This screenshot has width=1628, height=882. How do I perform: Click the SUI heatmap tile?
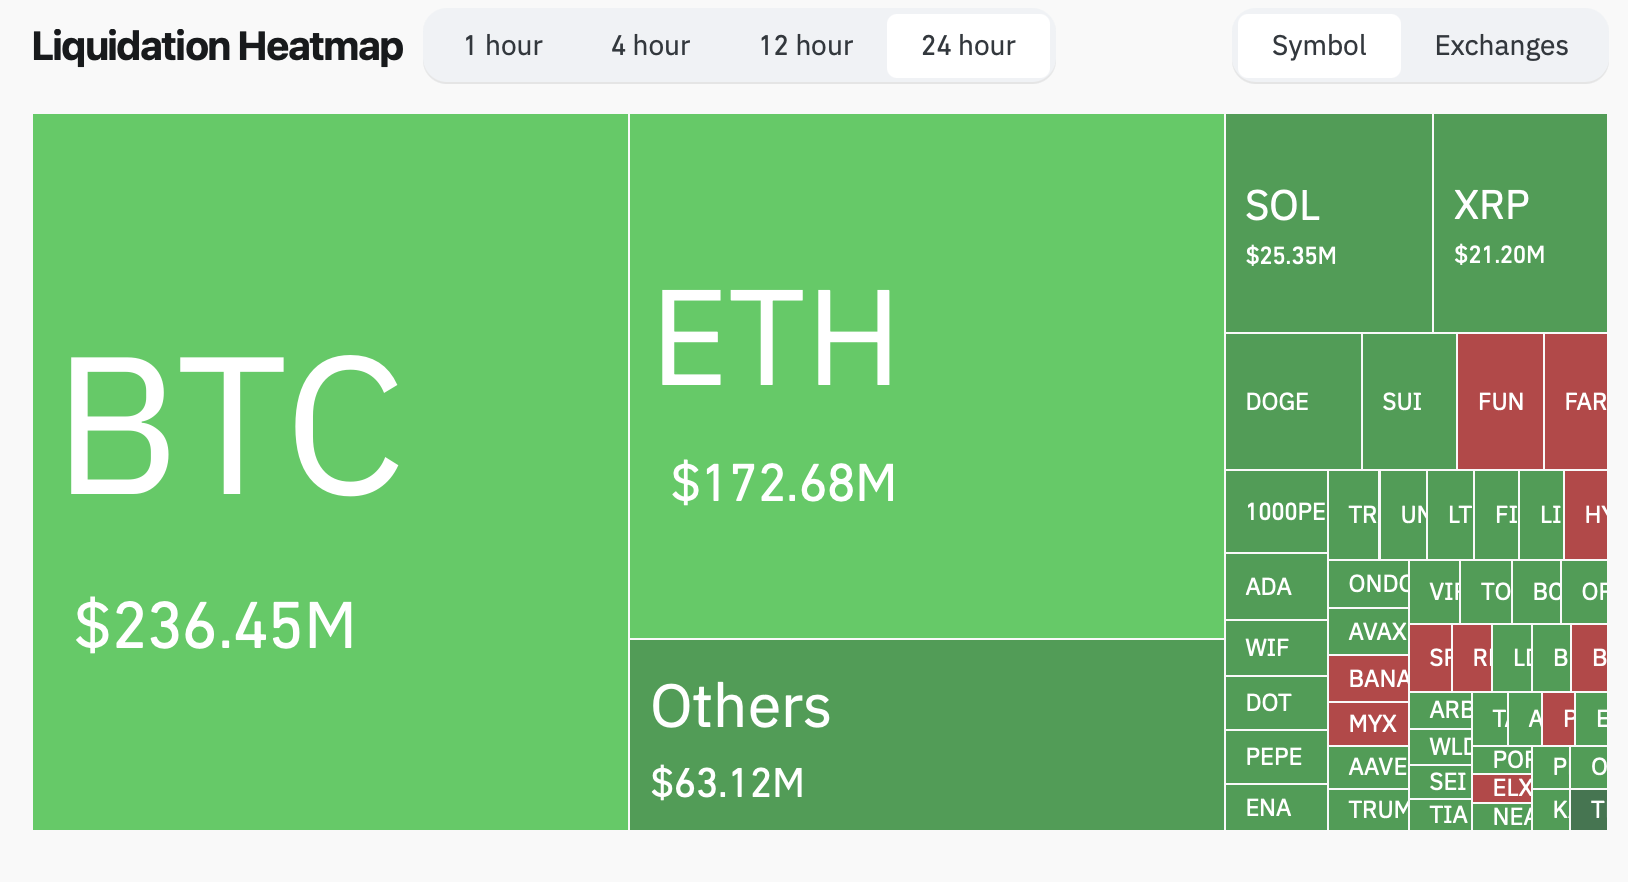[x=1409, y=402]
